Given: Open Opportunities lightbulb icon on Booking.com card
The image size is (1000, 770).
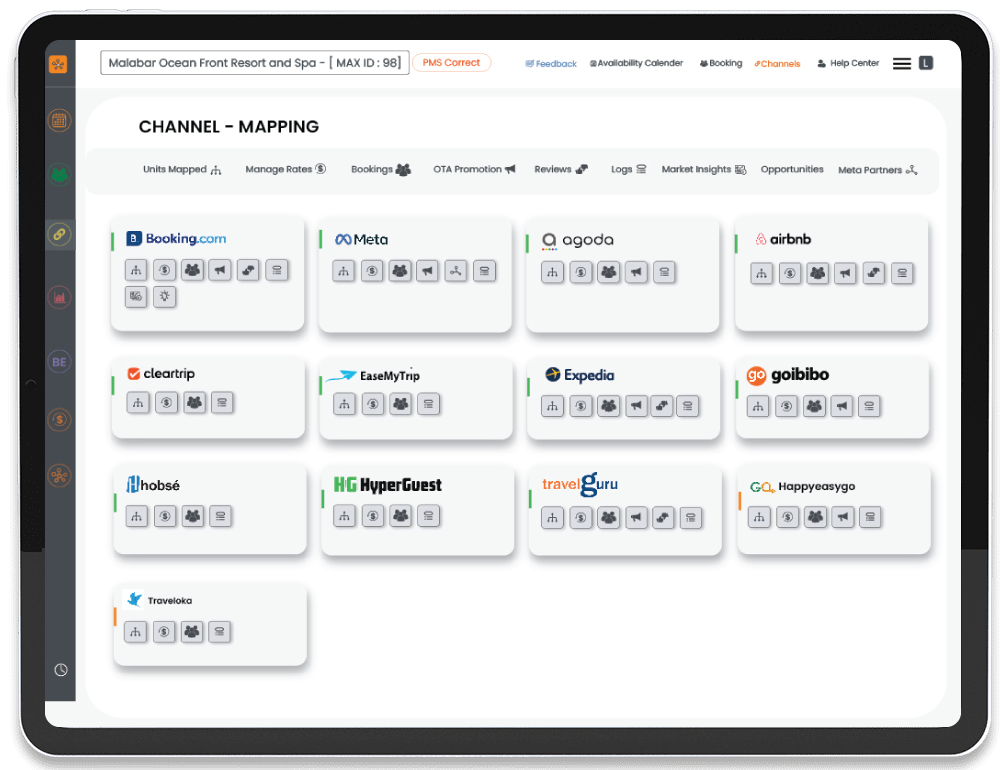Looking at the screenshot, I should 164,296.
